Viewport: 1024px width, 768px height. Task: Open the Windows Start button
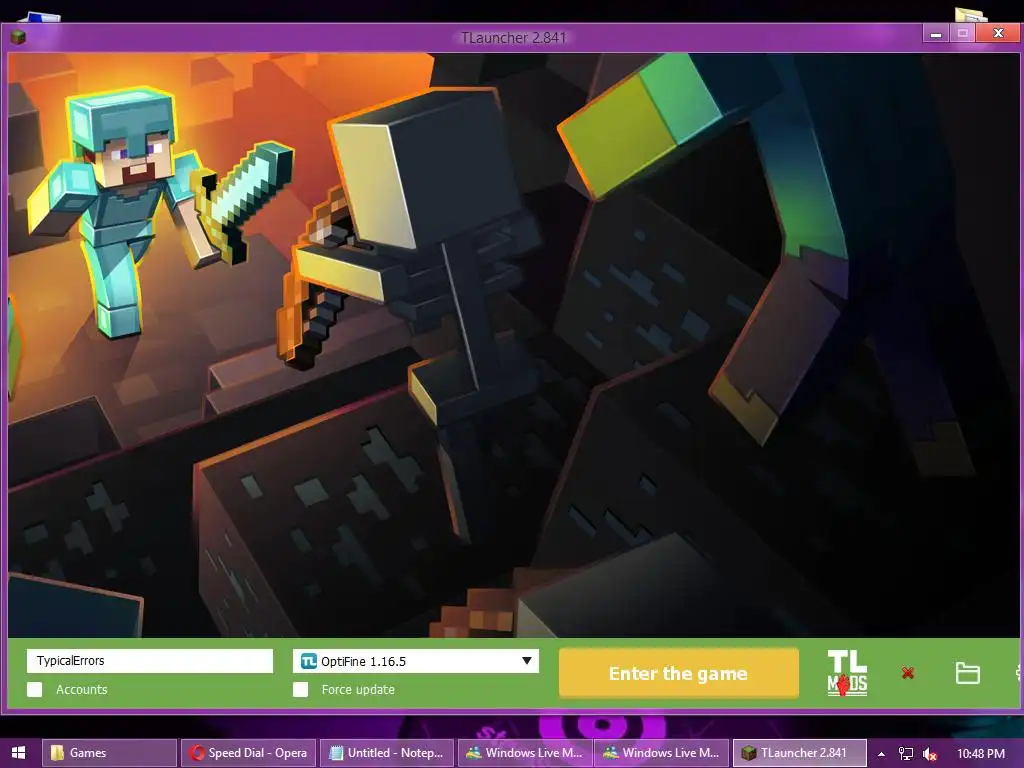pos(18,752)
